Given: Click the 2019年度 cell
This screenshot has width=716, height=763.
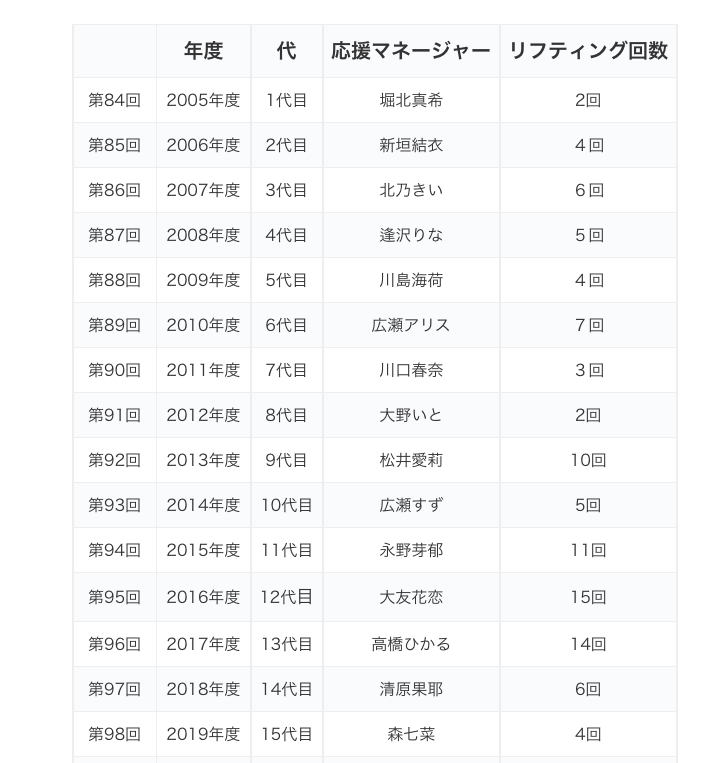Looking at the screenshot, I should 203,734.
